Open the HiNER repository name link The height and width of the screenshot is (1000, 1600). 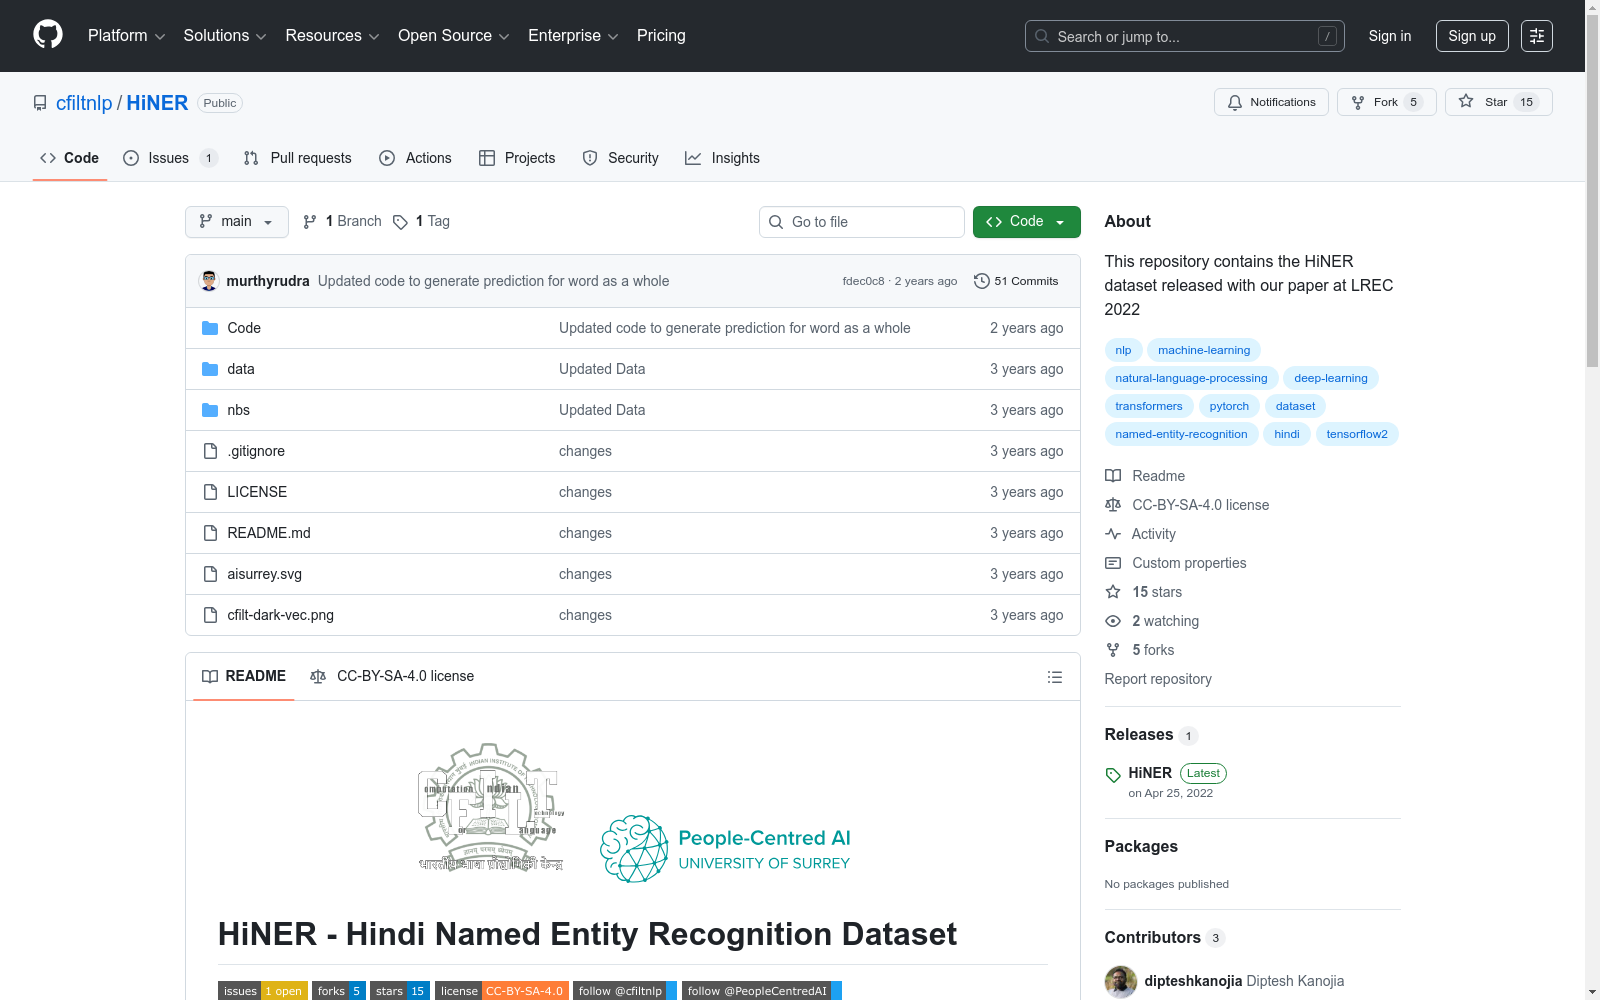(157, 103)
